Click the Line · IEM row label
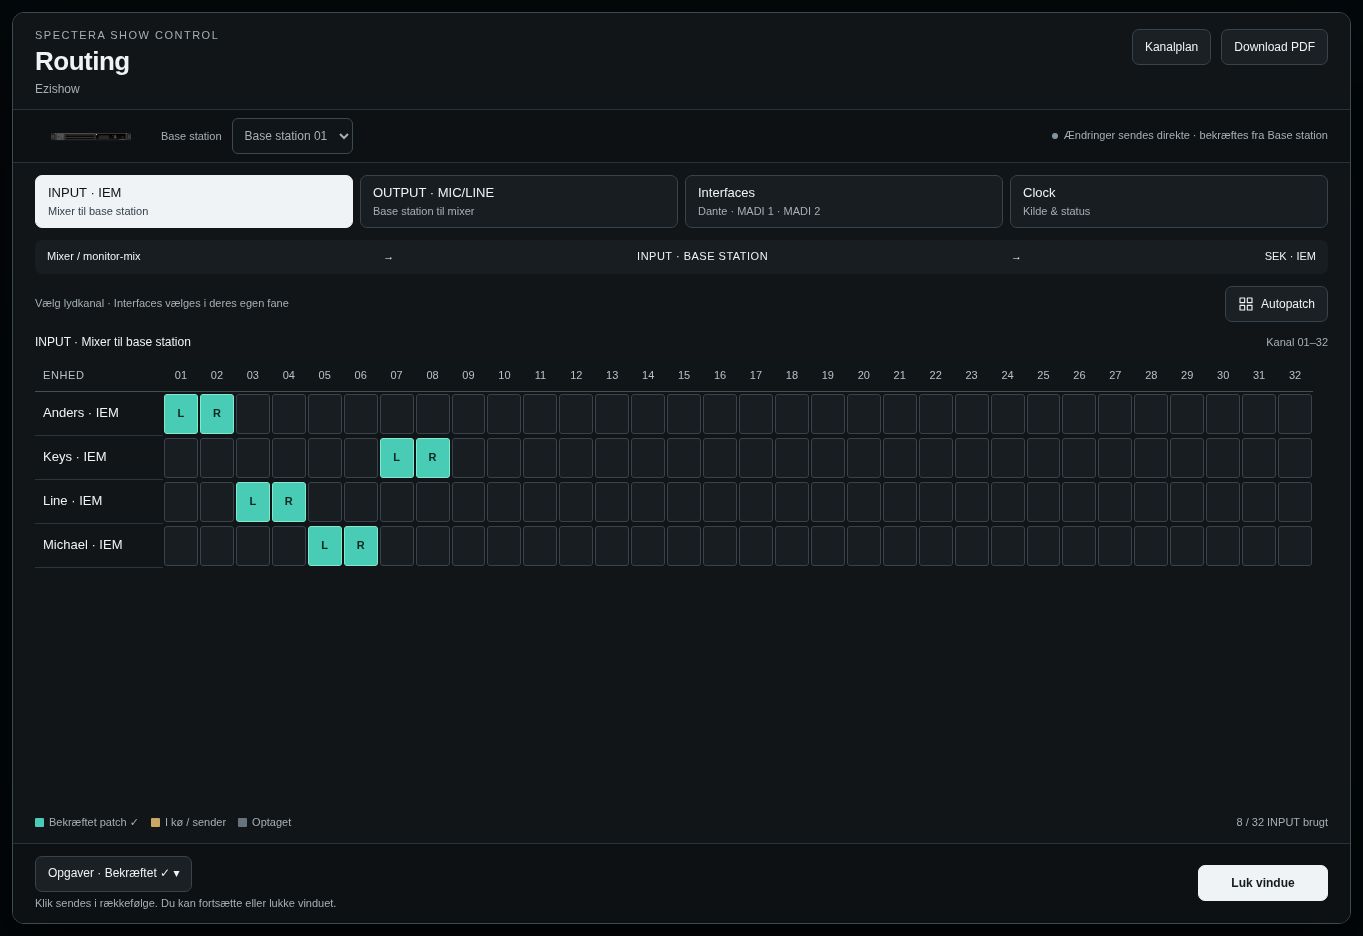 [x=73, y=501]
